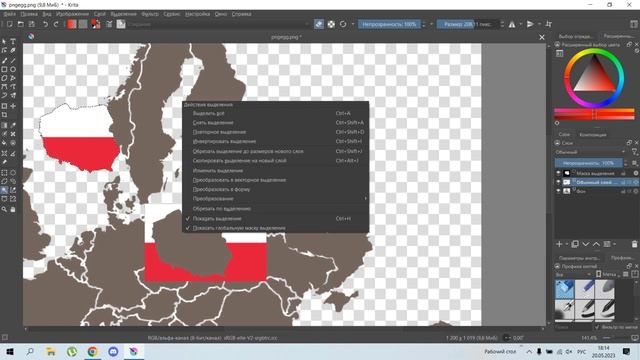Move the layer up in the stack

click(596, 244)
